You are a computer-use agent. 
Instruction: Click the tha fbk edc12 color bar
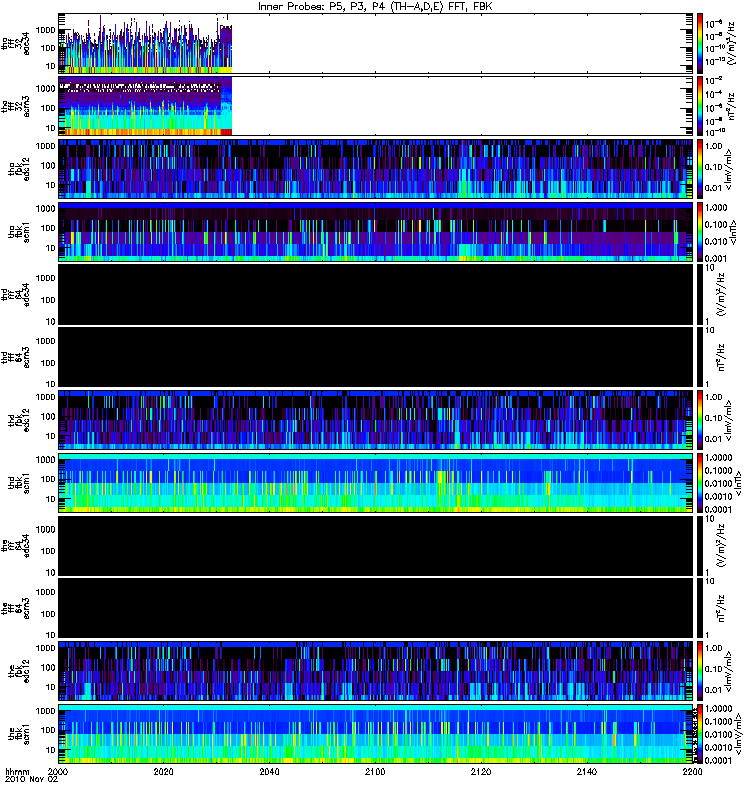point(700,169)
